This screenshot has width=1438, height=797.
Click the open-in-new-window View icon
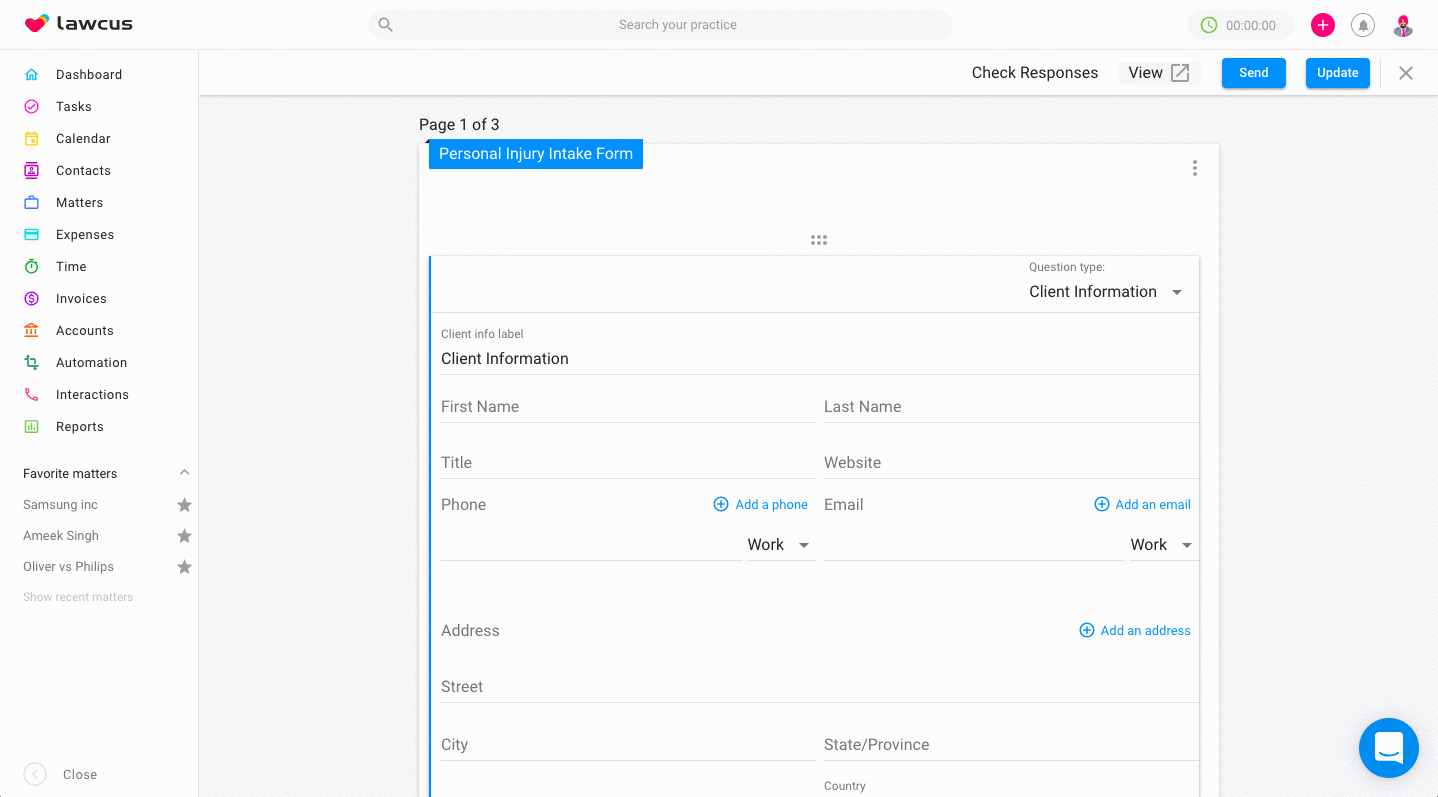click(1180, 73)
